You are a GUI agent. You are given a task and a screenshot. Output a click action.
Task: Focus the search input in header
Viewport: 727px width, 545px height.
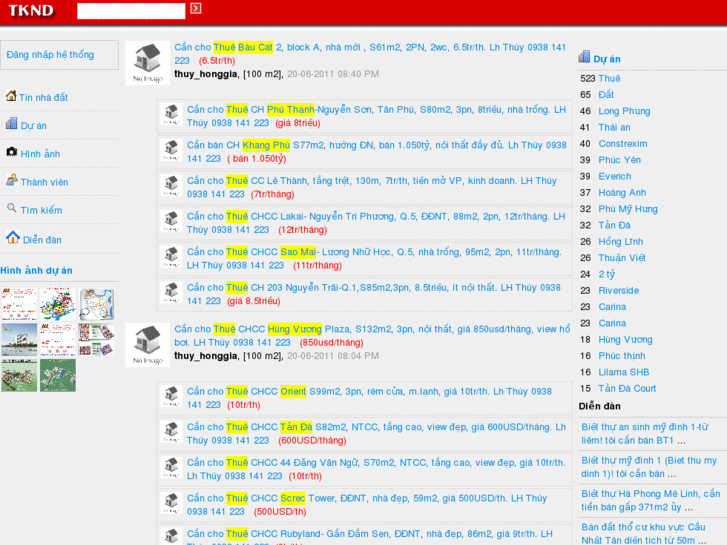point(131,11)
